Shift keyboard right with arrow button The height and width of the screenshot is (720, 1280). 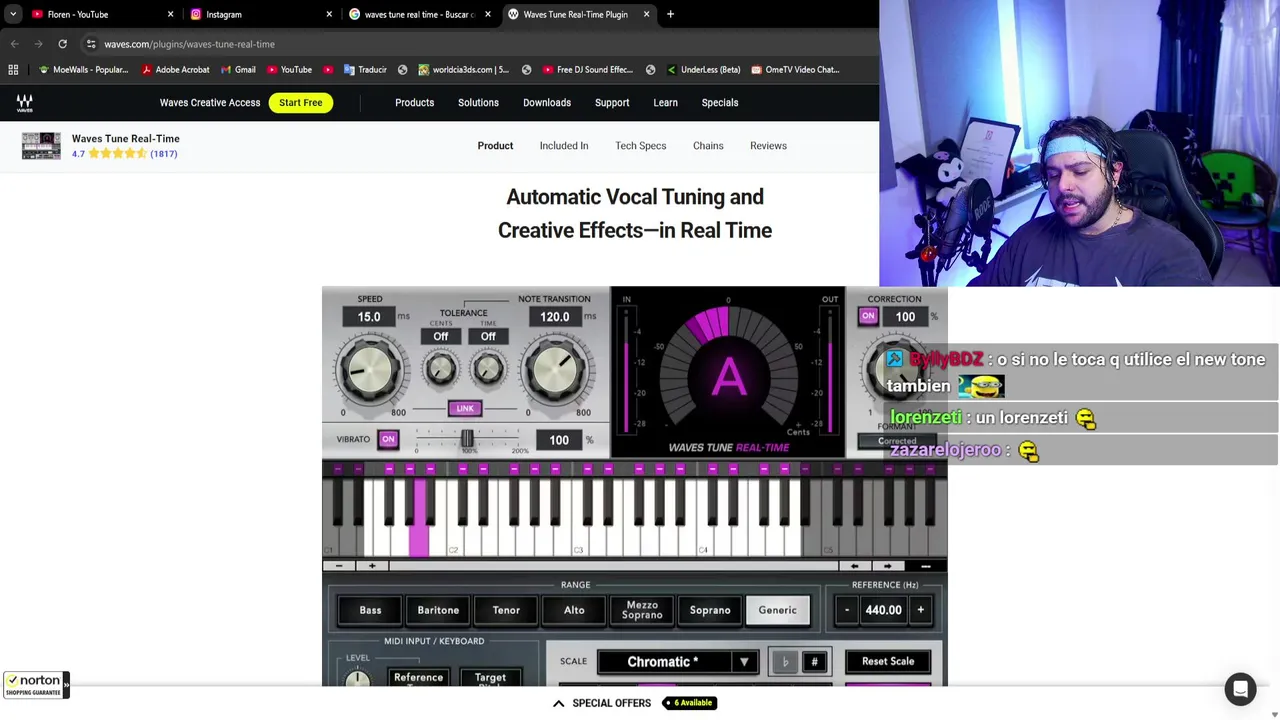pos(887,566)
